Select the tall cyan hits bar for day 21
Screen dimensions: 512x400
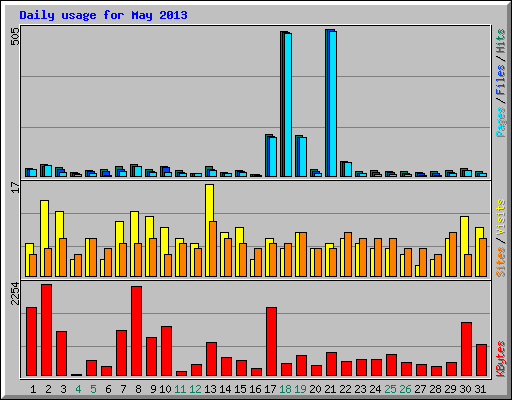(333, 104)
